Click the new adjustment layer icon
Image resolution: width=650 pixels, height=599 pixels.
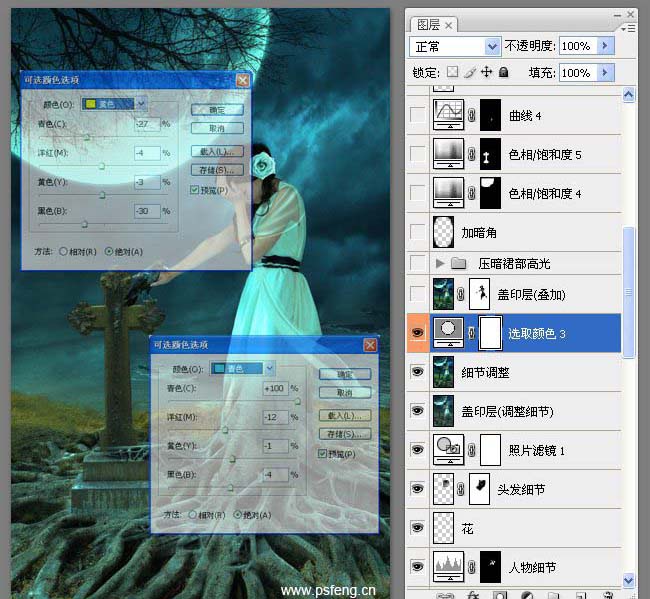pos(527,595)
